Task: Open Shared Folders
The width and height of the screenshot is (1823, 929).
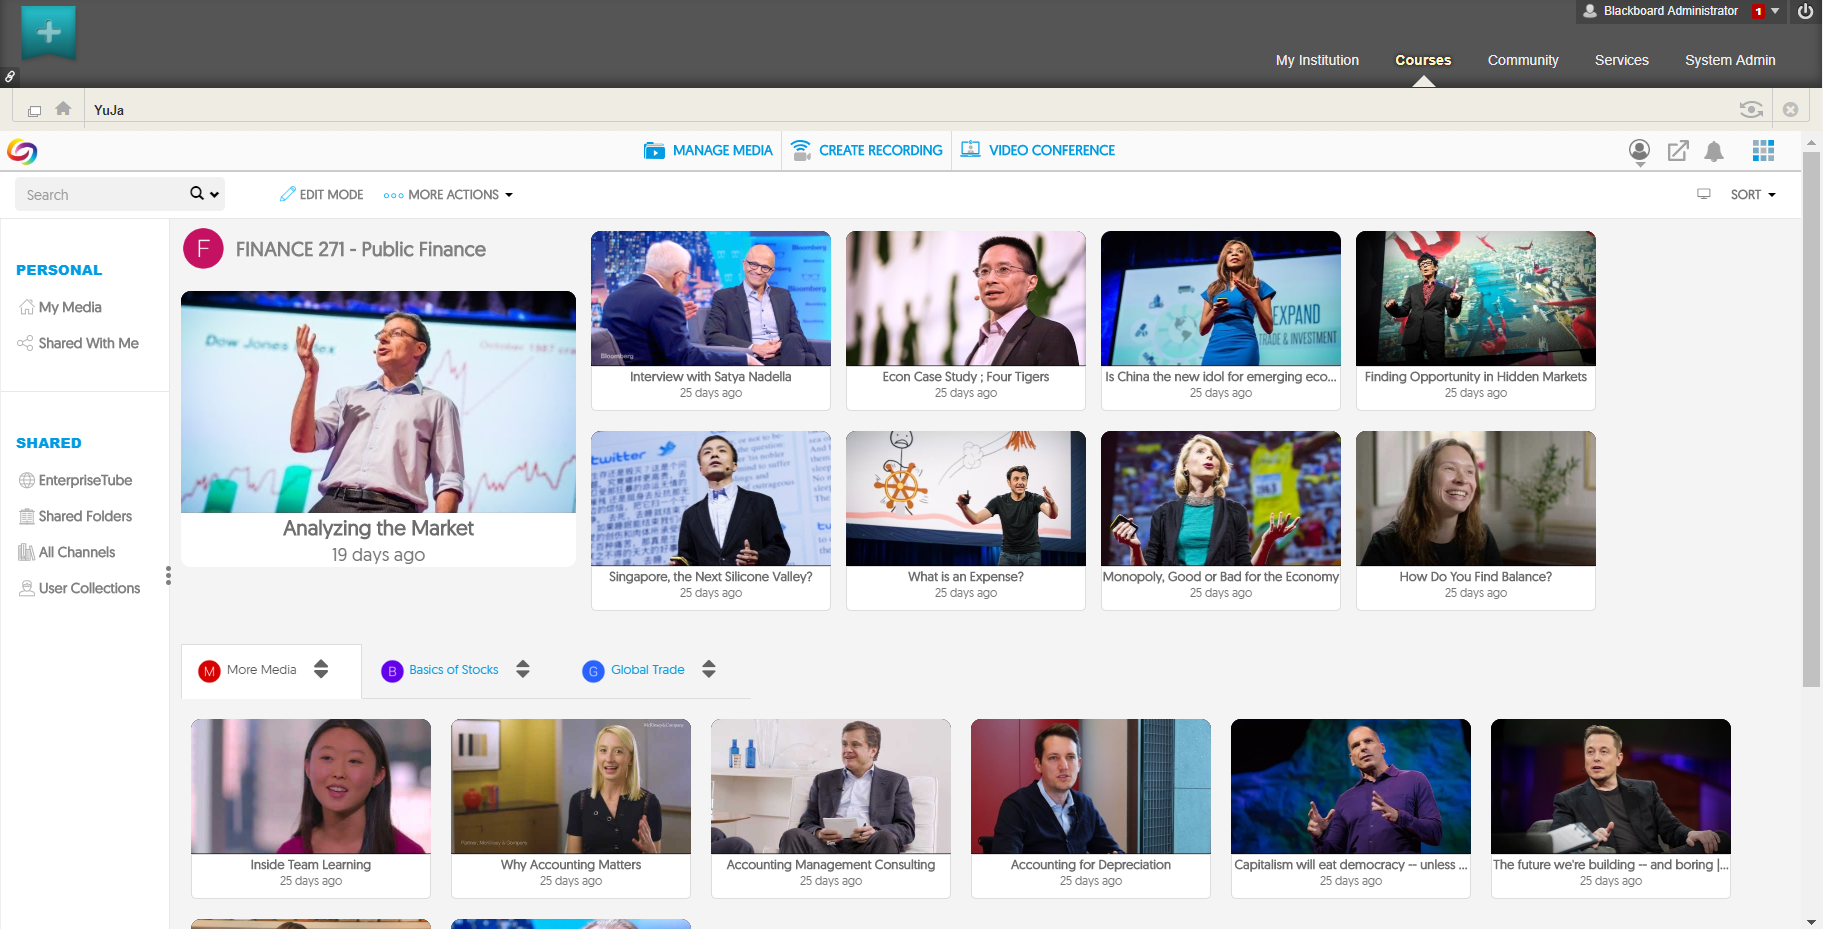Action: 75,516
